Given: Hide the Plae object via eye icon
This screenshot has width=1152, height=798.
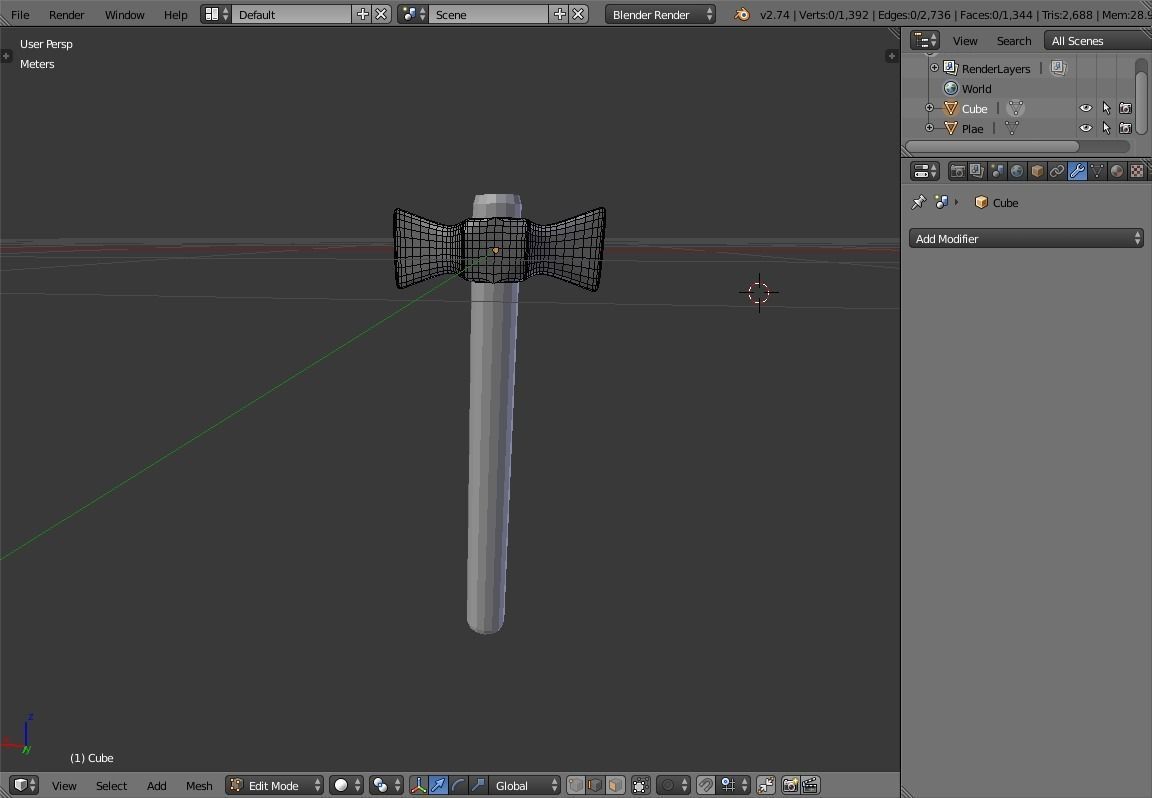Looking at the screenshot, I should click(1085, 128).
